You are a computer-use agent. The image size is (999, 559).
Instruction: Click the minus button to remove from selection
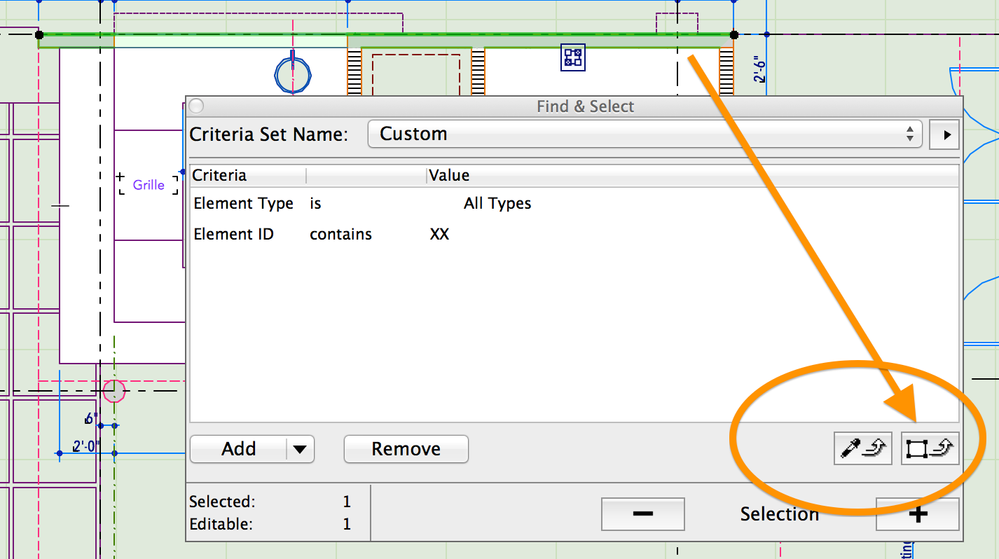[643, 514]
